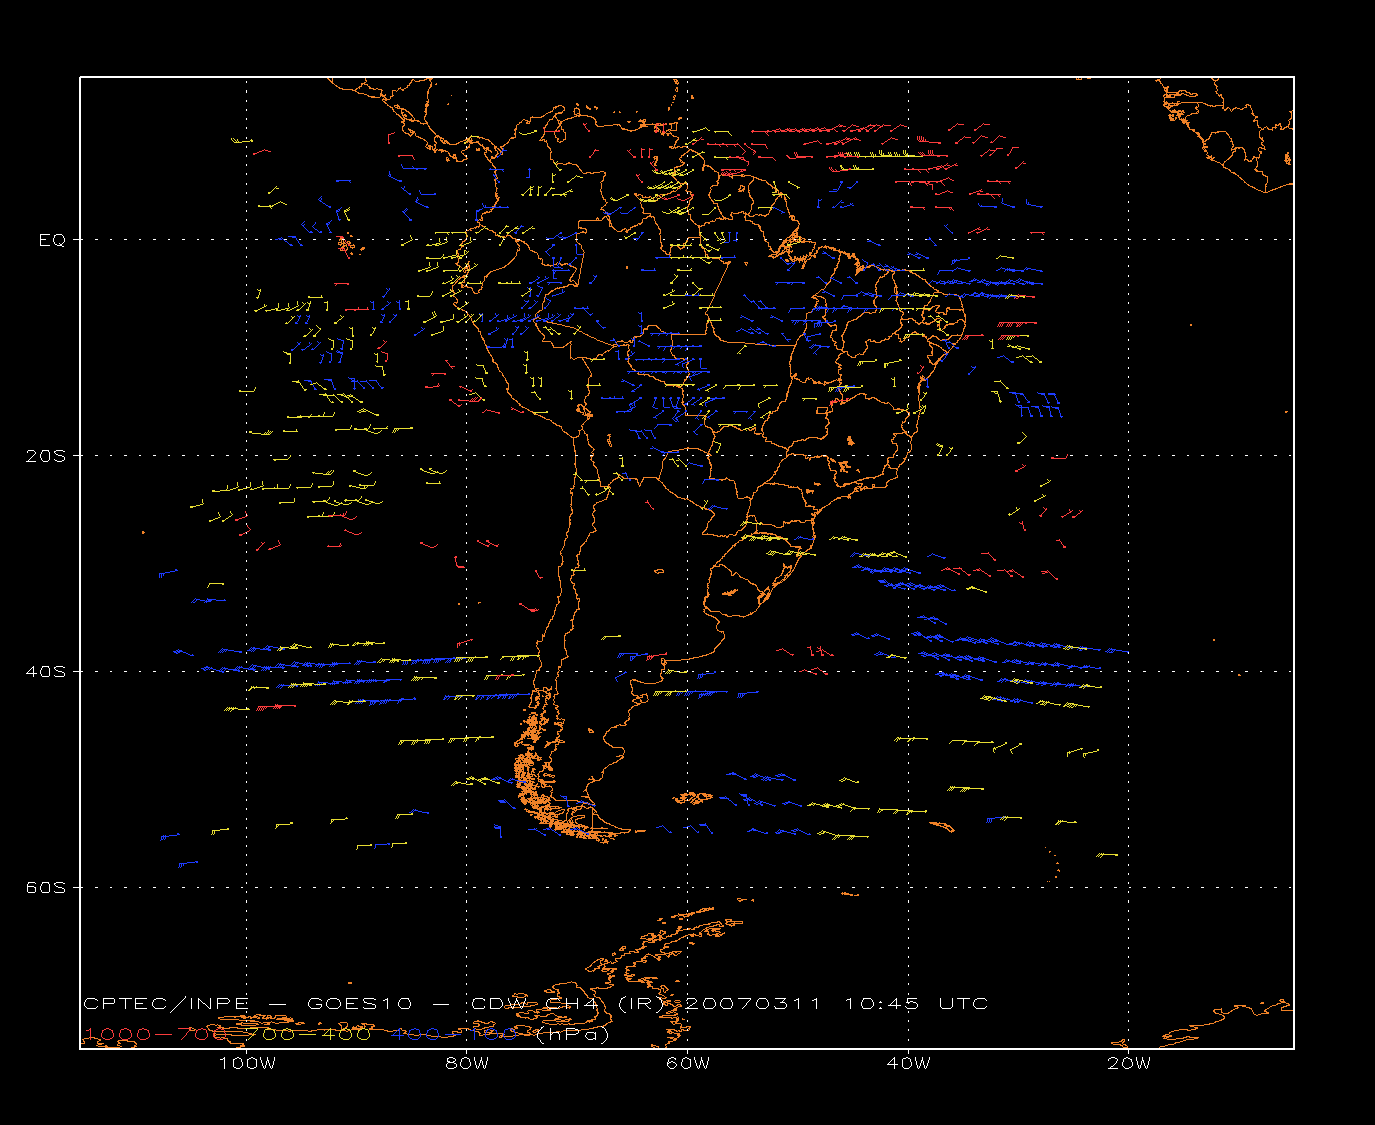Click the '60W' longitude axis label
Viewport: 1375px width, 1125px height.
click(688, 1063)
